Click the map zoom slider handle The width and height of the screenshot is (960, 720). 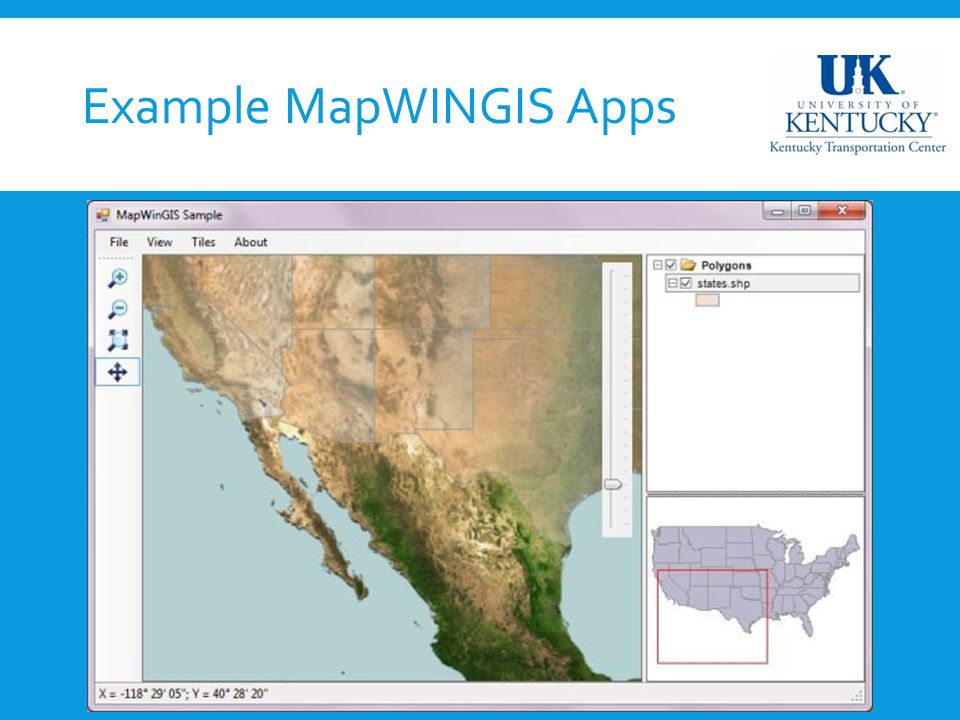(x=613, y=484)
